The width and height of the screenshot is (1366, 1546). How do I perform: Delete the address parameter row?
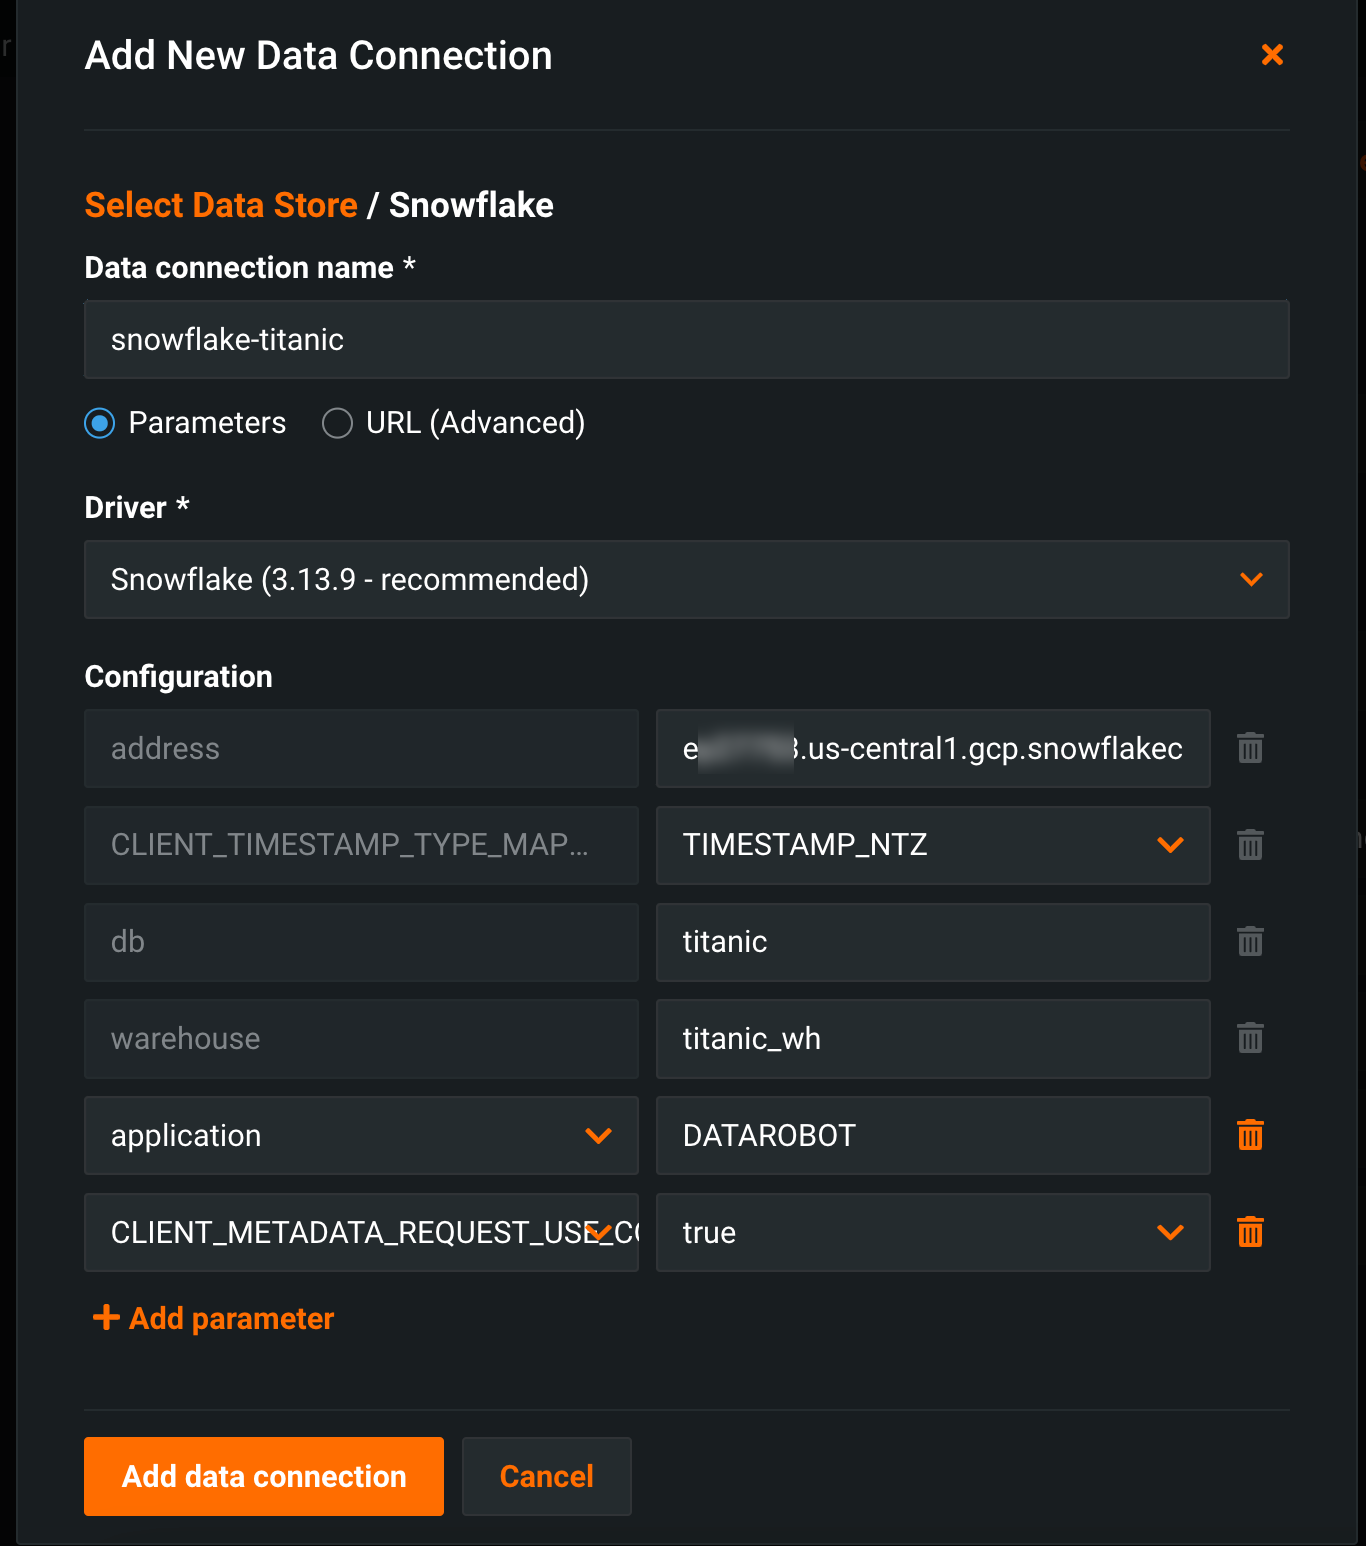pyautogui.click(x=1250, y=748)
